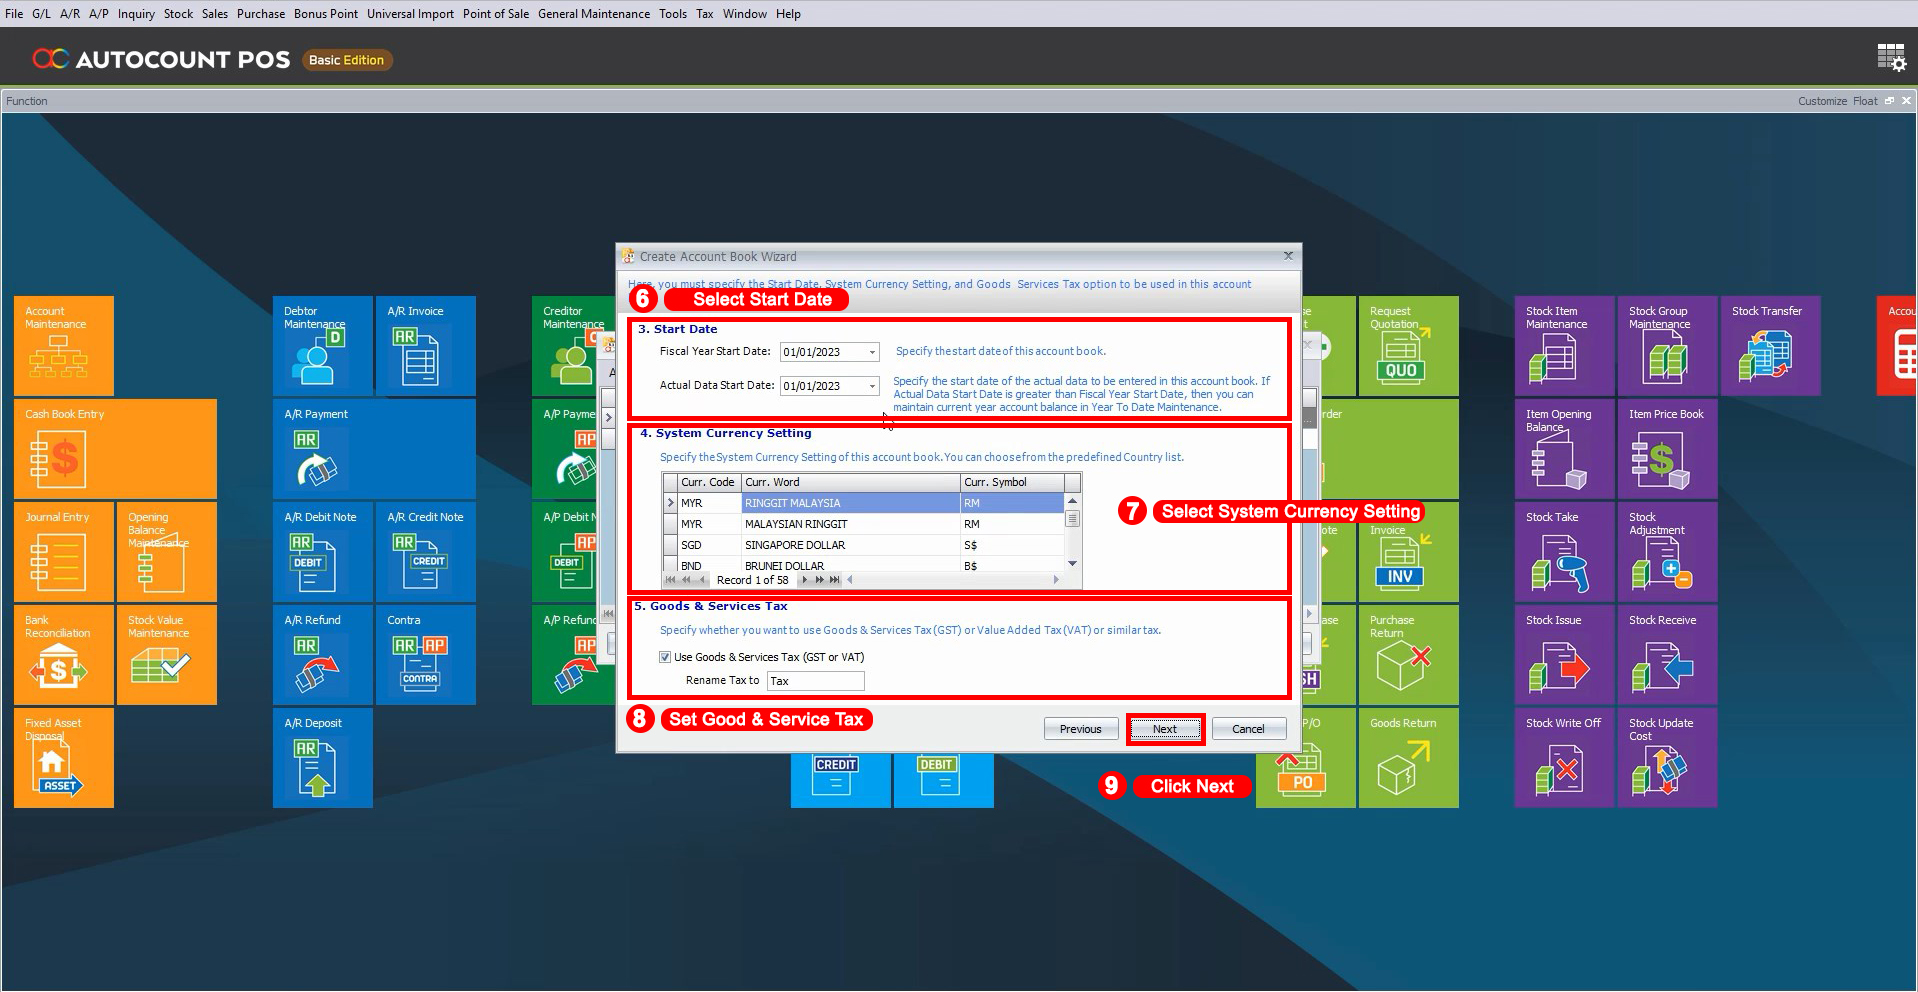
Task: Open Bank Reconciliation tile
Action: click(64, 654)
